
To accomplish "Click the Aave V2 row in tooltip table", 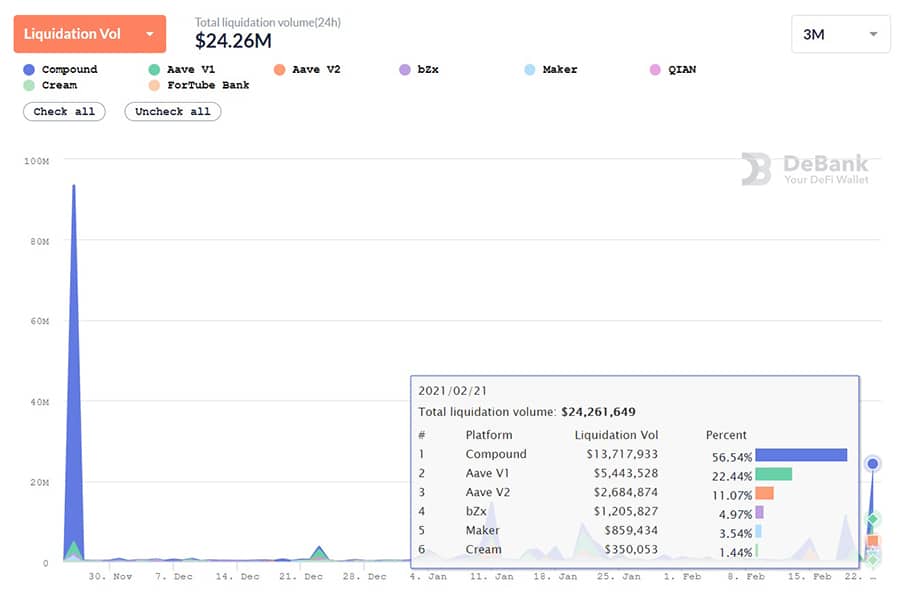I will (x=634, y=493).
